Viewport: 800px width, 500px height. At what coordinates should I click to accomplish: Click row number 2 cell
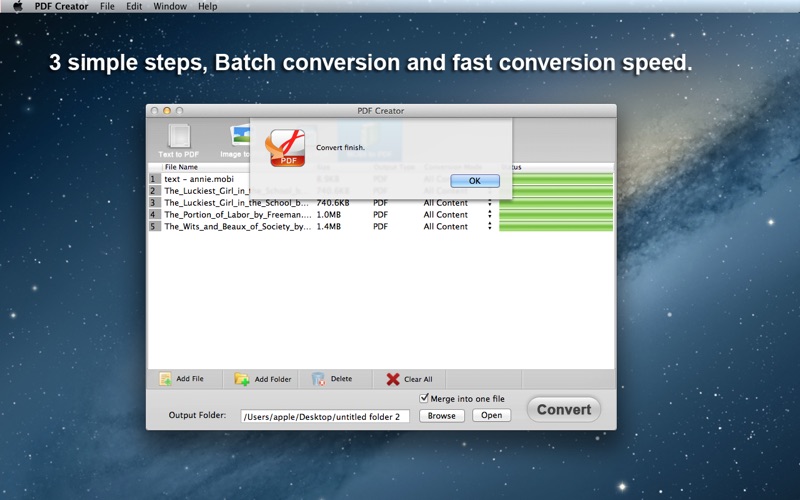point(154,191)
